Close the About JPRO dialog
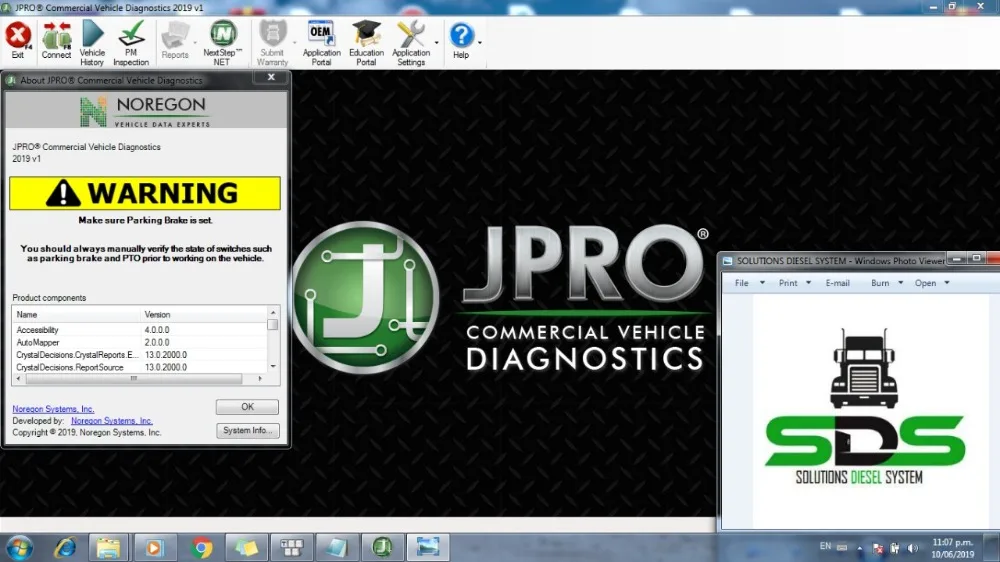The width and height of the screenshot is (1000, 562). pos(271,77)
